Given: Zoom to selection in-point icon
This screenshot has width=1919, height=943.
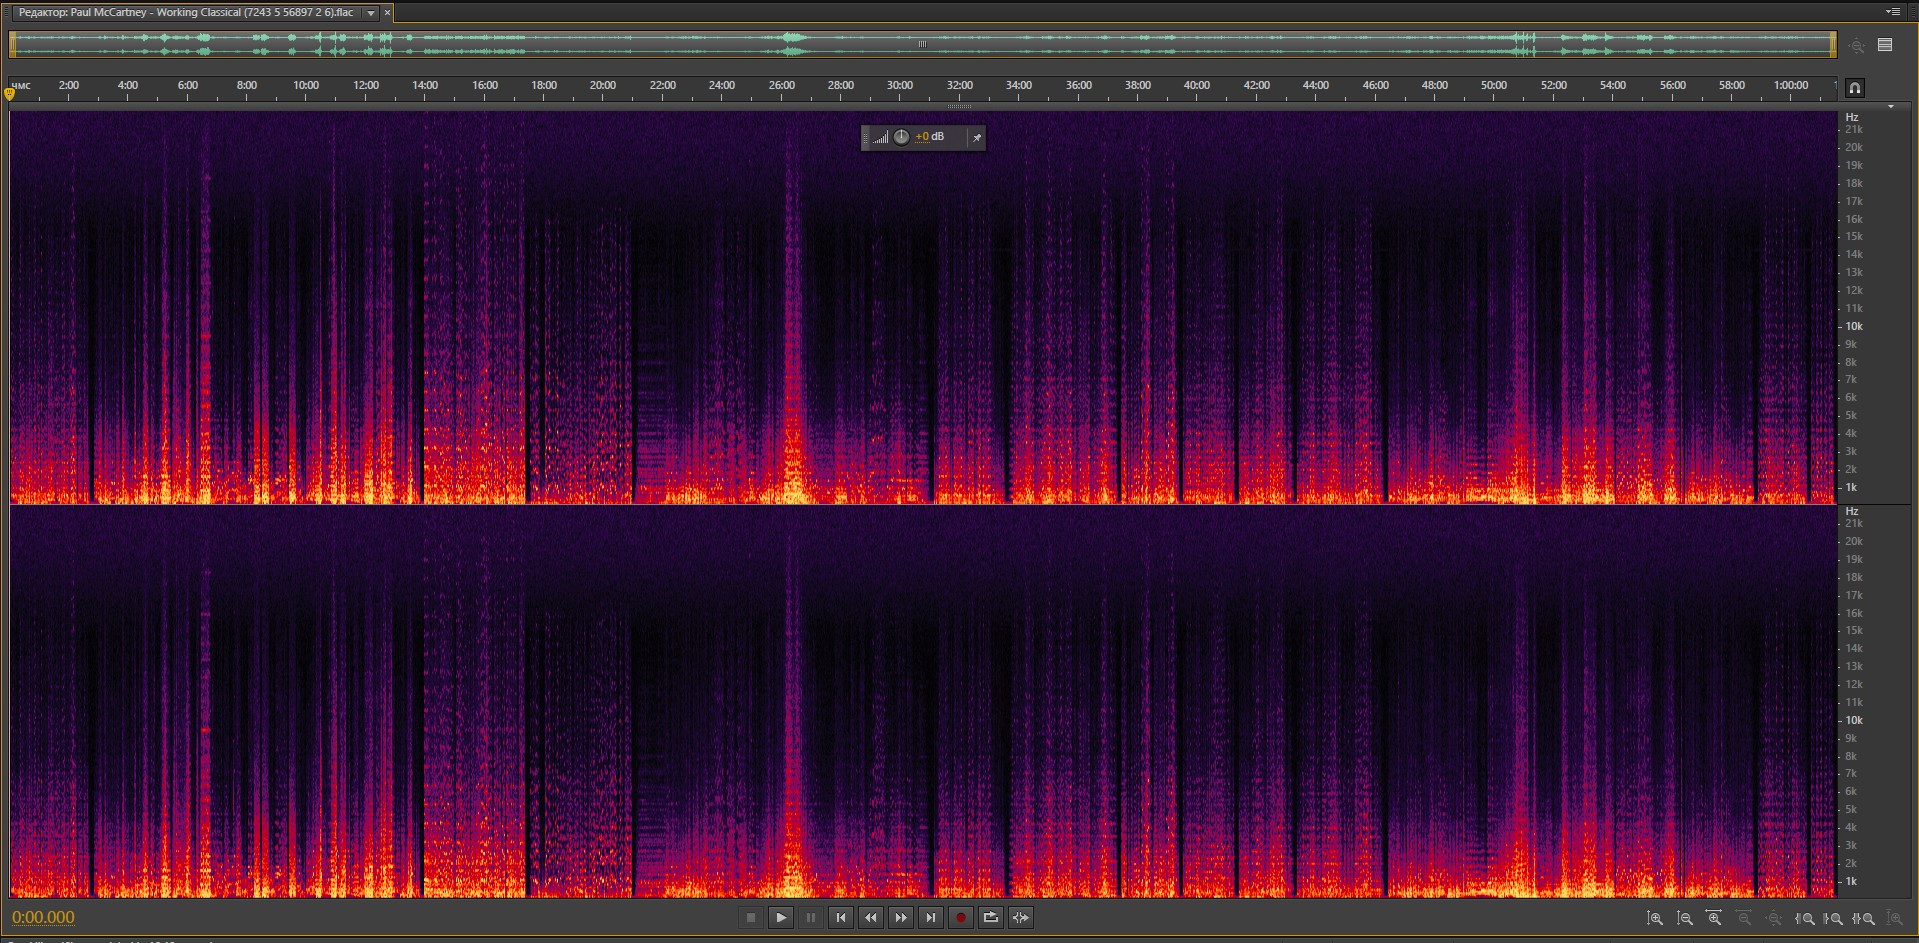Looking at the screenshot, I should point(1805,918).
